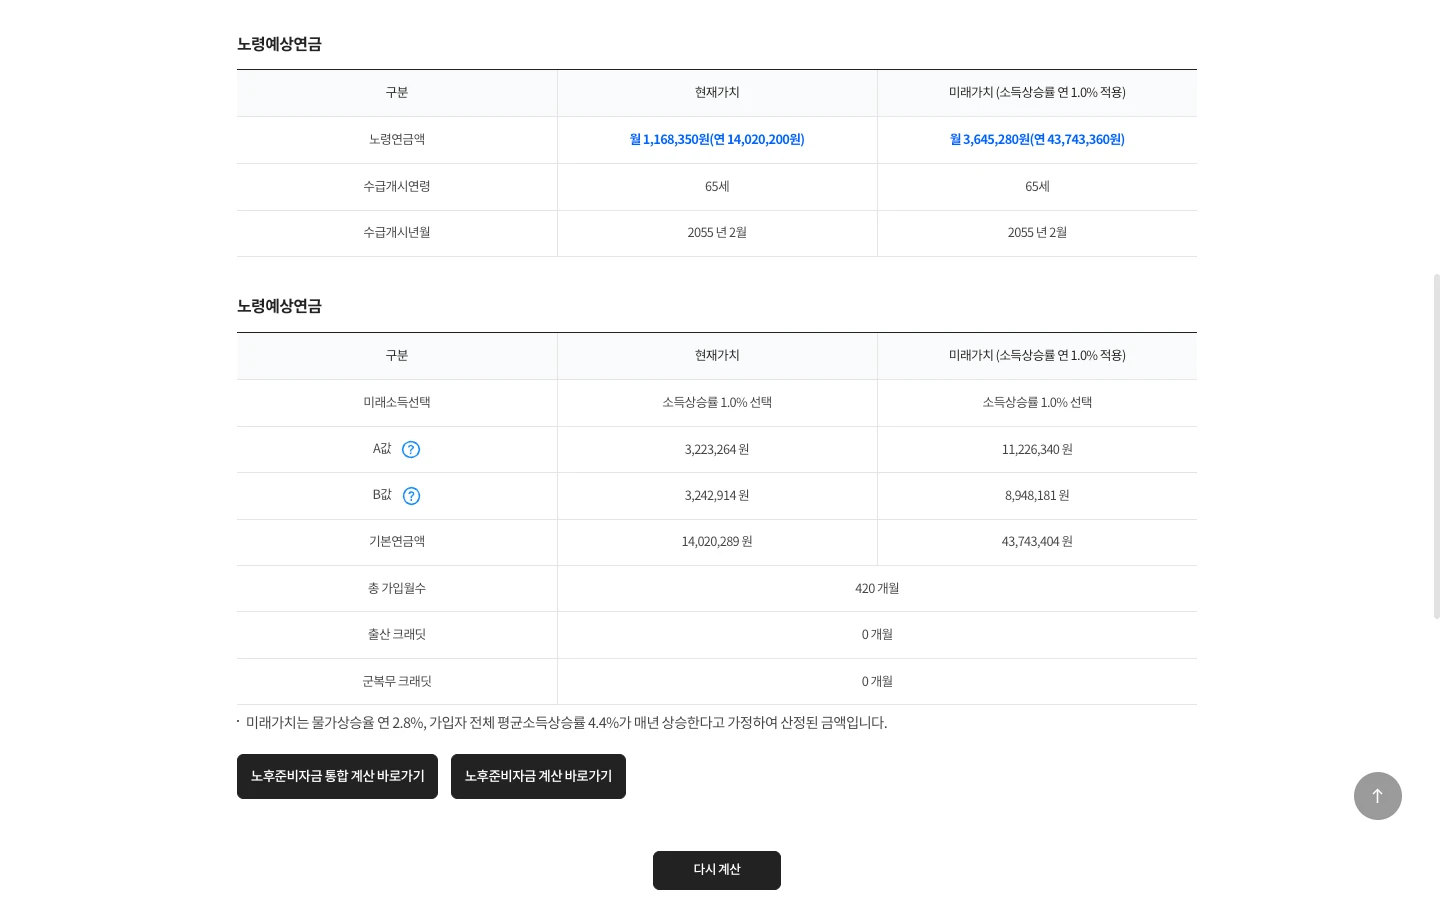
Task: Open the B값 help question-mark icon
Action: (411, 496)
